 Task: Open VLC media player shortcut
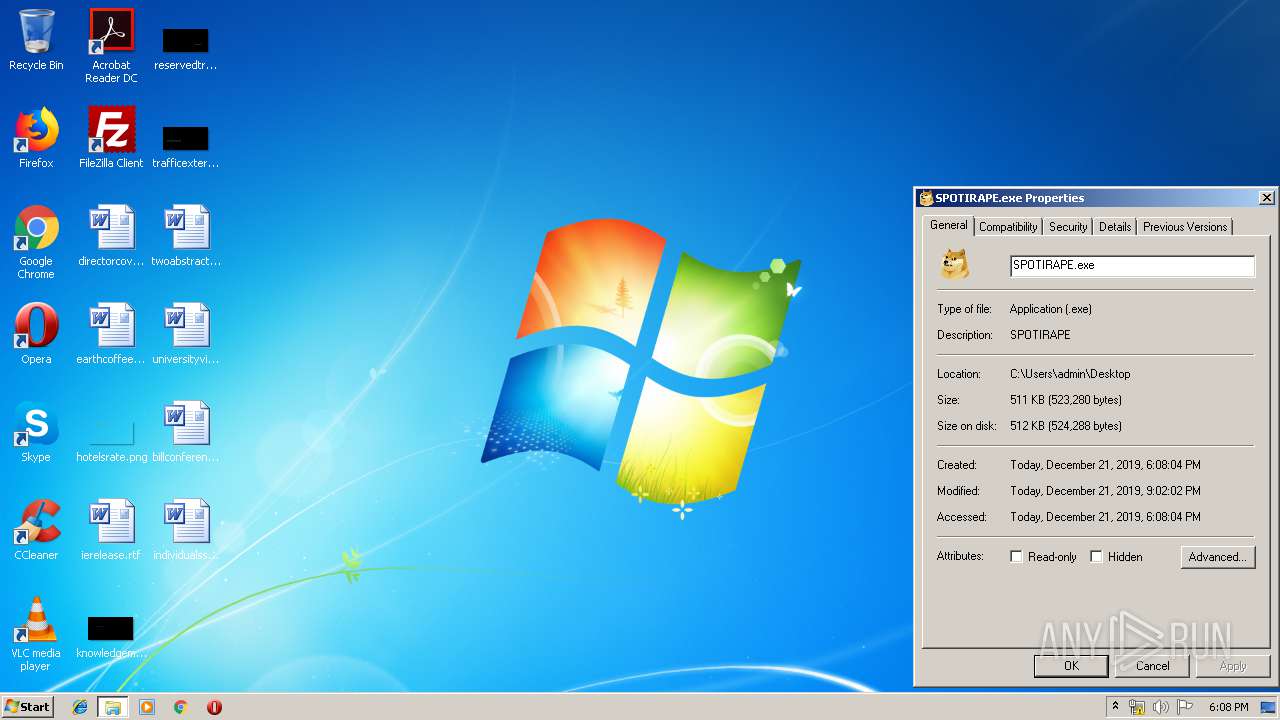pos(36,634)
